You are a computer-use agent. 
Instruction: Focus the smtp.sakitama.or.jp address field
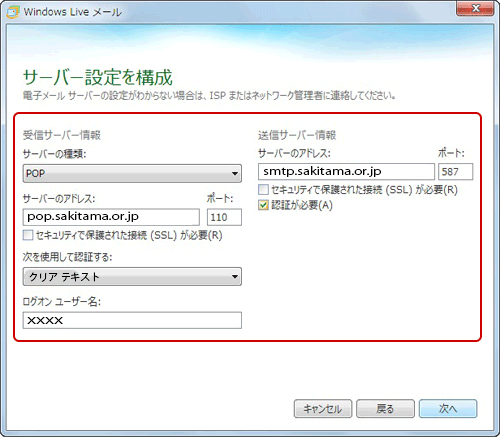coord(346,172)
